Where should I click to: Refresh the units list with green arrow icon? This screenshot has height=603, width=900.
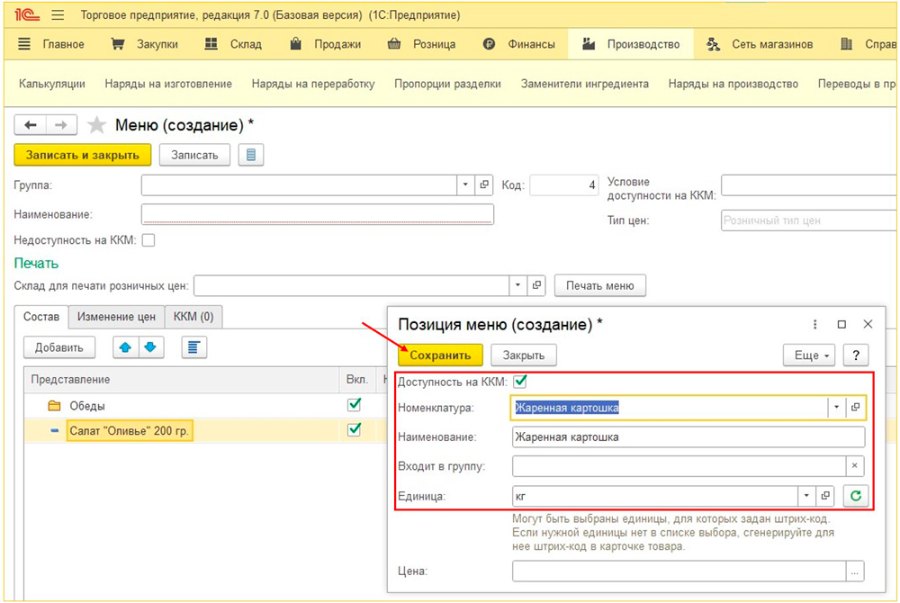pyautogui.click(x=855, y=496)
